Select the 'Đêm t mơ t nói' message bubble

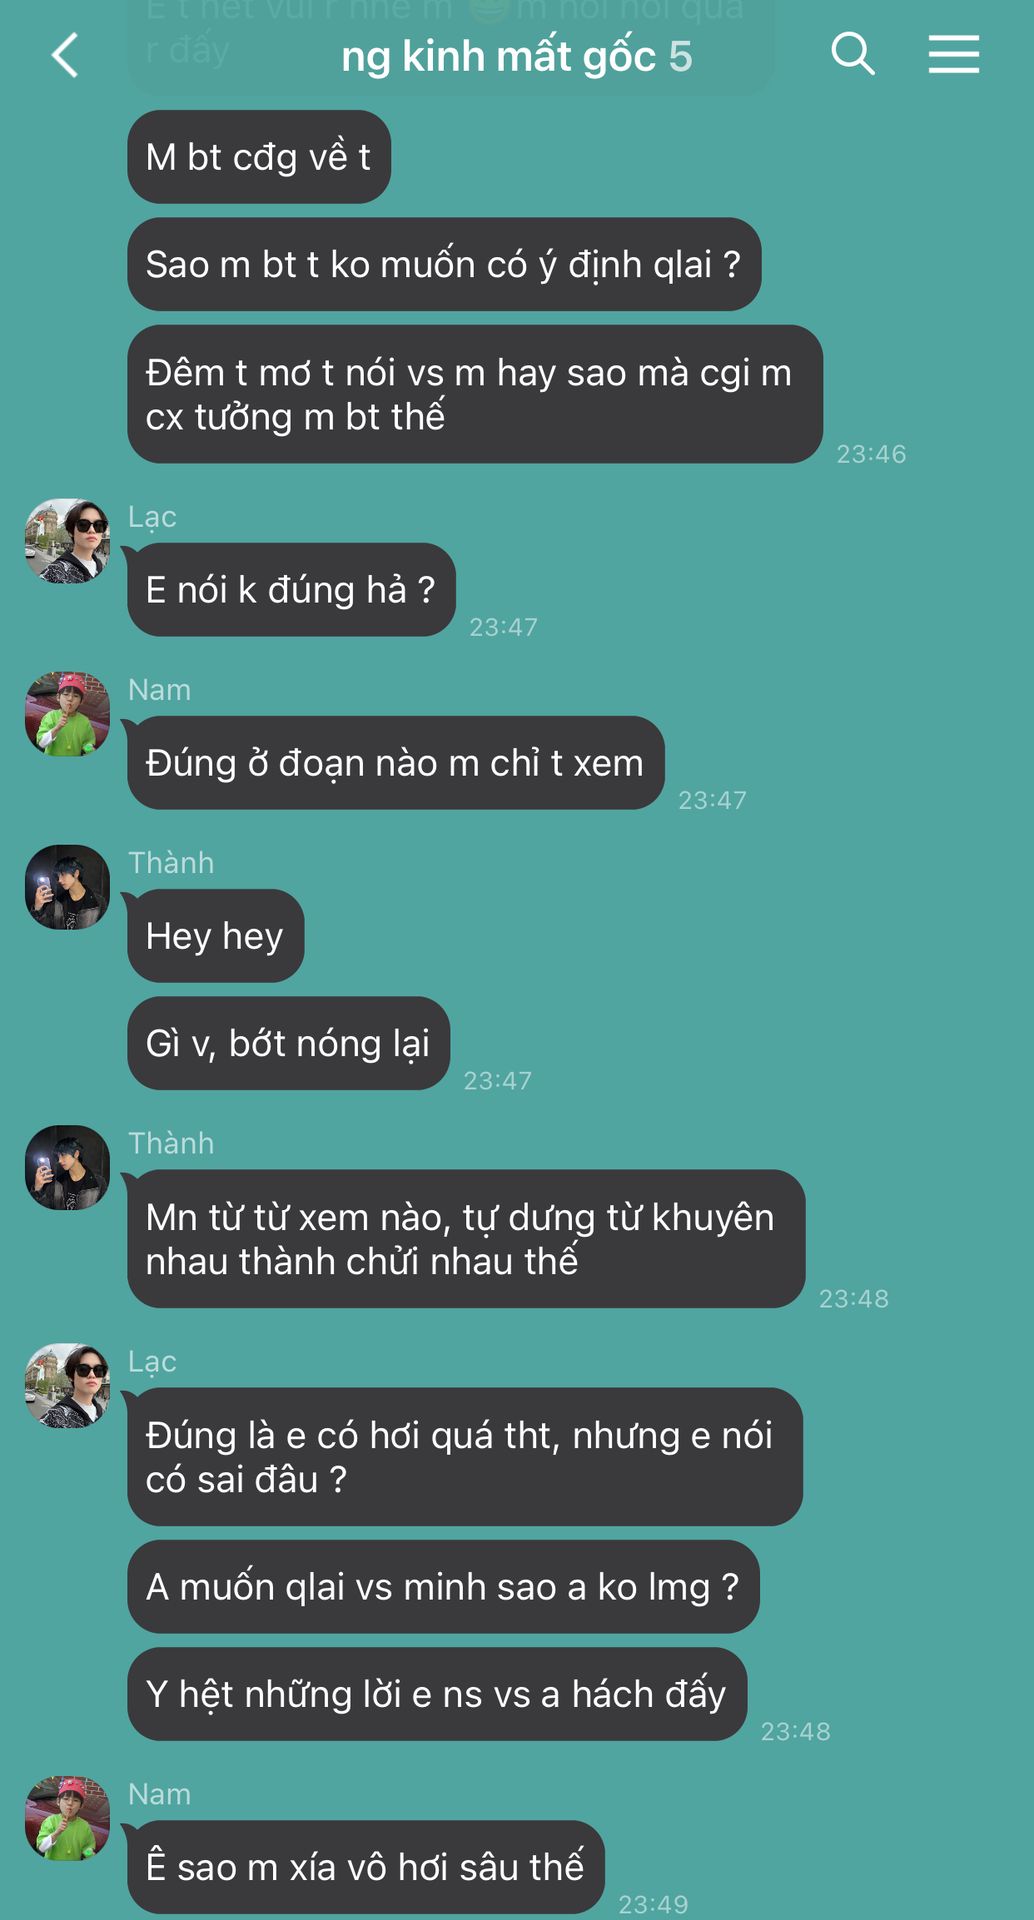tap(475, 394)
